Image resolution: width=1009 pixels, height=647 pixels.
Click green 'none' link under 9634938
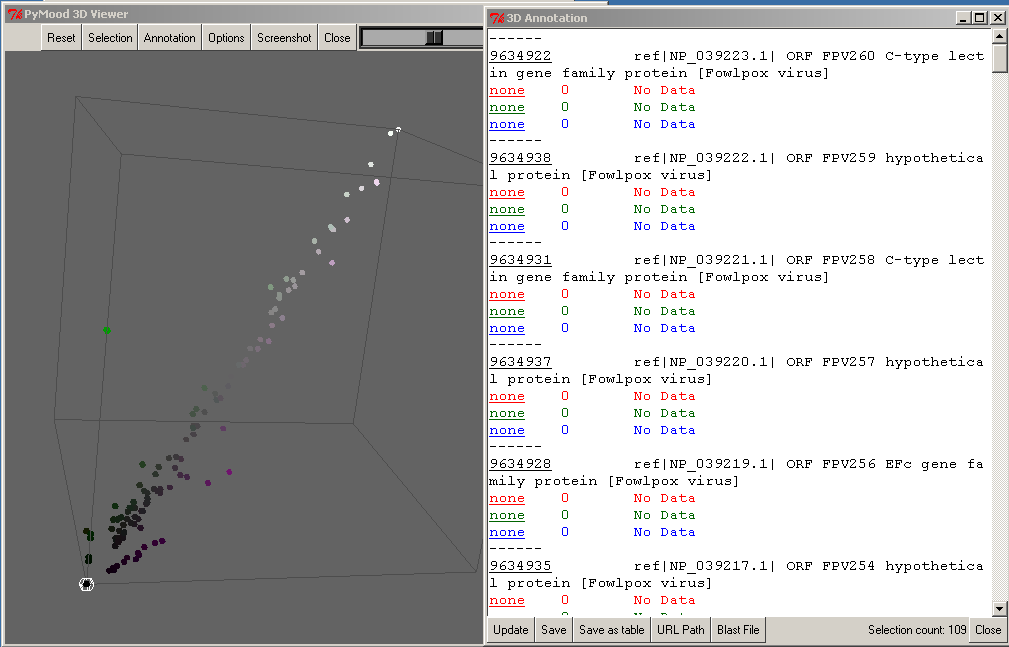[507, 209]
